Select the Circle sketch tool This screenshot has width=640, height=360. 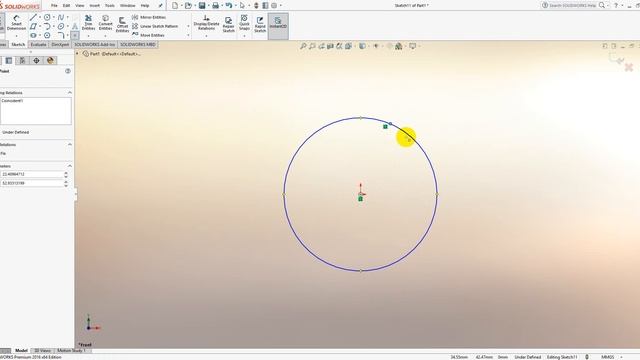(x=47, y=17)
